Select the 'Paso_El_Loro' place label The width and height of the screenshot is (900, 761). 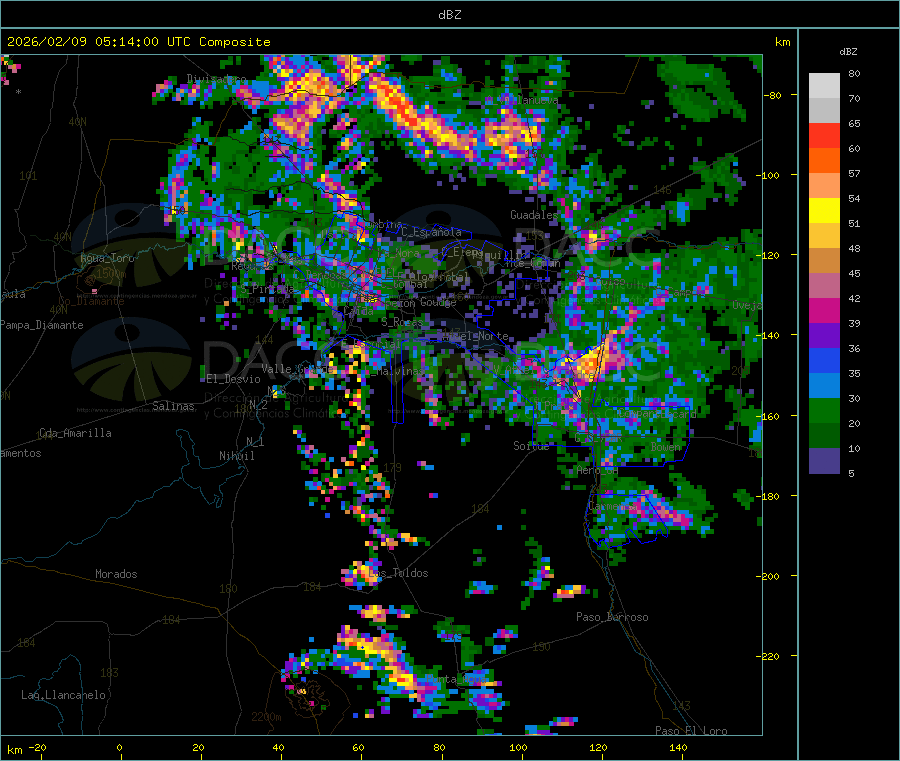tap(691, 731)
